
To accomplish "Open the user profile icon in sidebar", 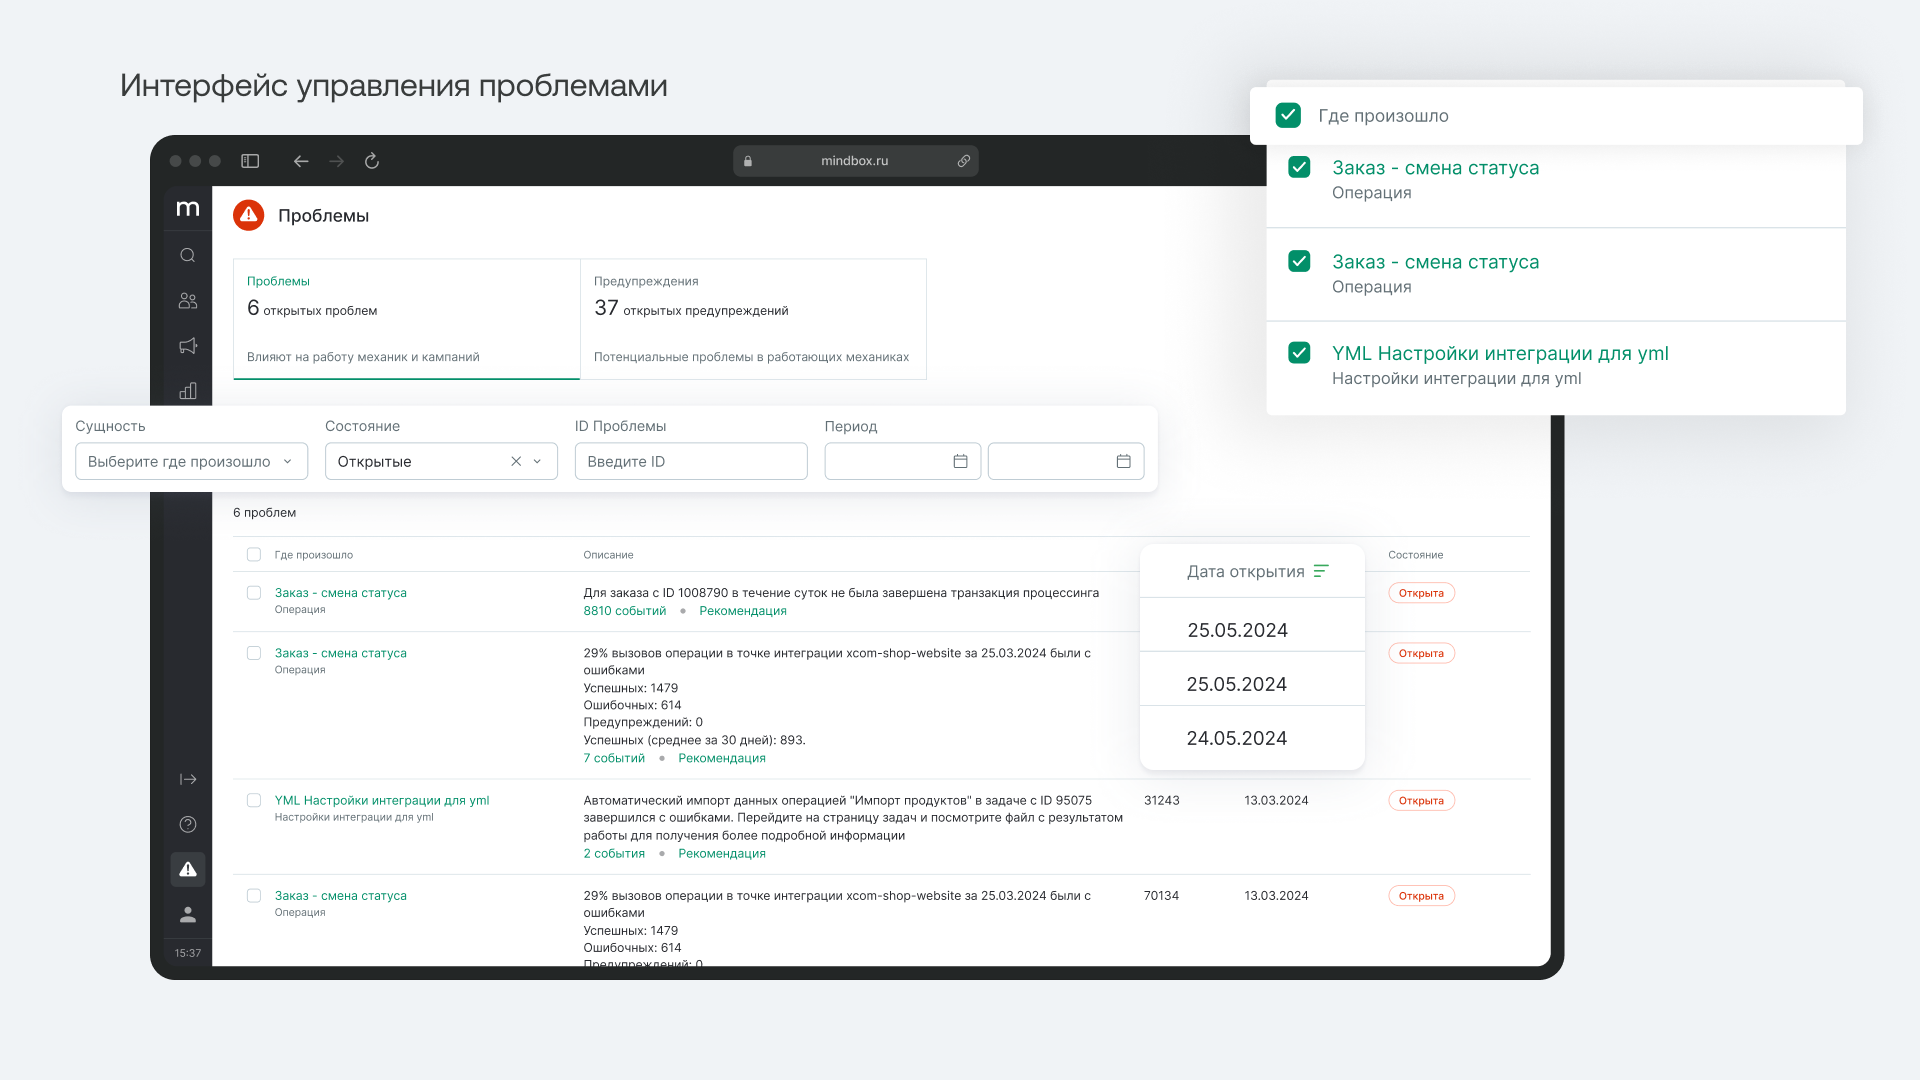I will pyautogui.click(x=187, y=914).
